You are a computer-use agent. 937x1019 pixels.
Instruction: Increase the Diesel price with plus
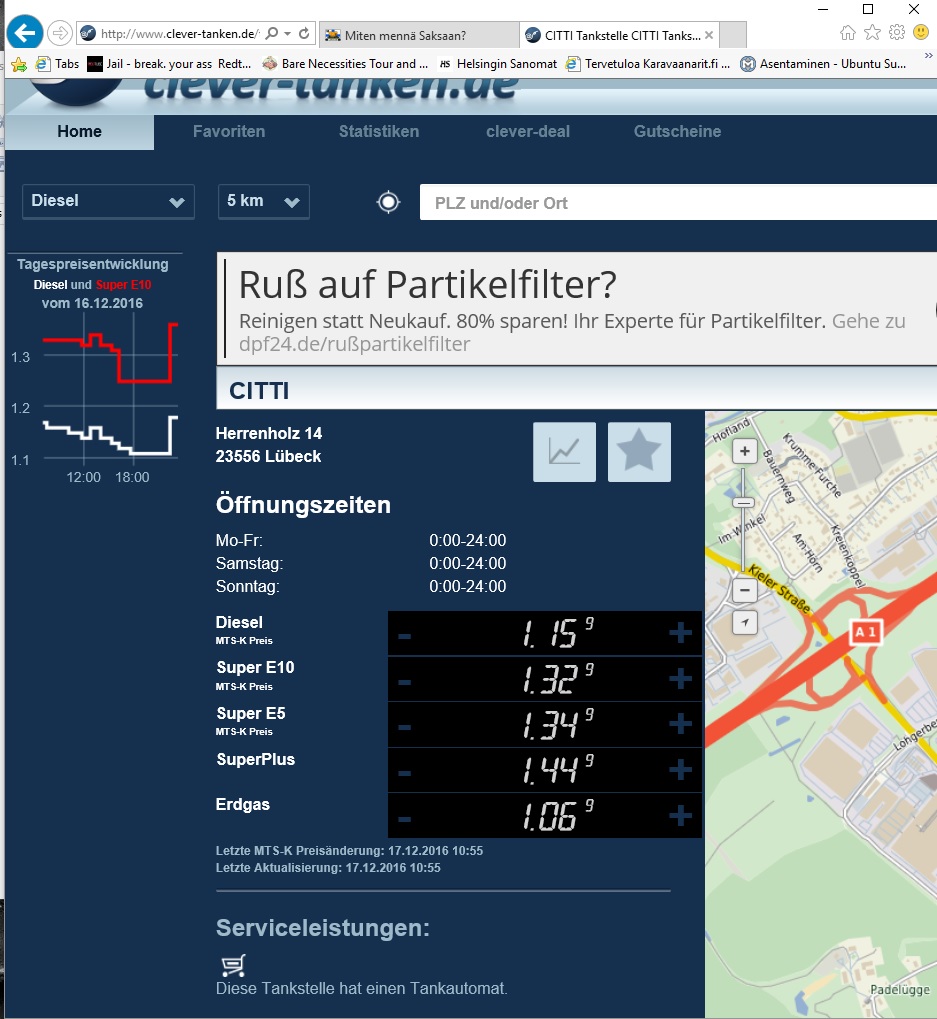click(680, 632)
